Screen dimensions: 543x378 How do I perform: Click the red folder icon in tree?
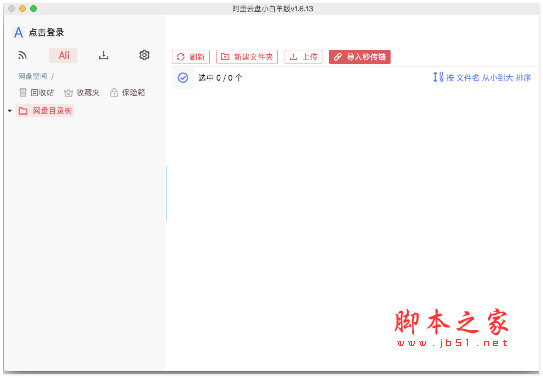(x=23, y=111)
